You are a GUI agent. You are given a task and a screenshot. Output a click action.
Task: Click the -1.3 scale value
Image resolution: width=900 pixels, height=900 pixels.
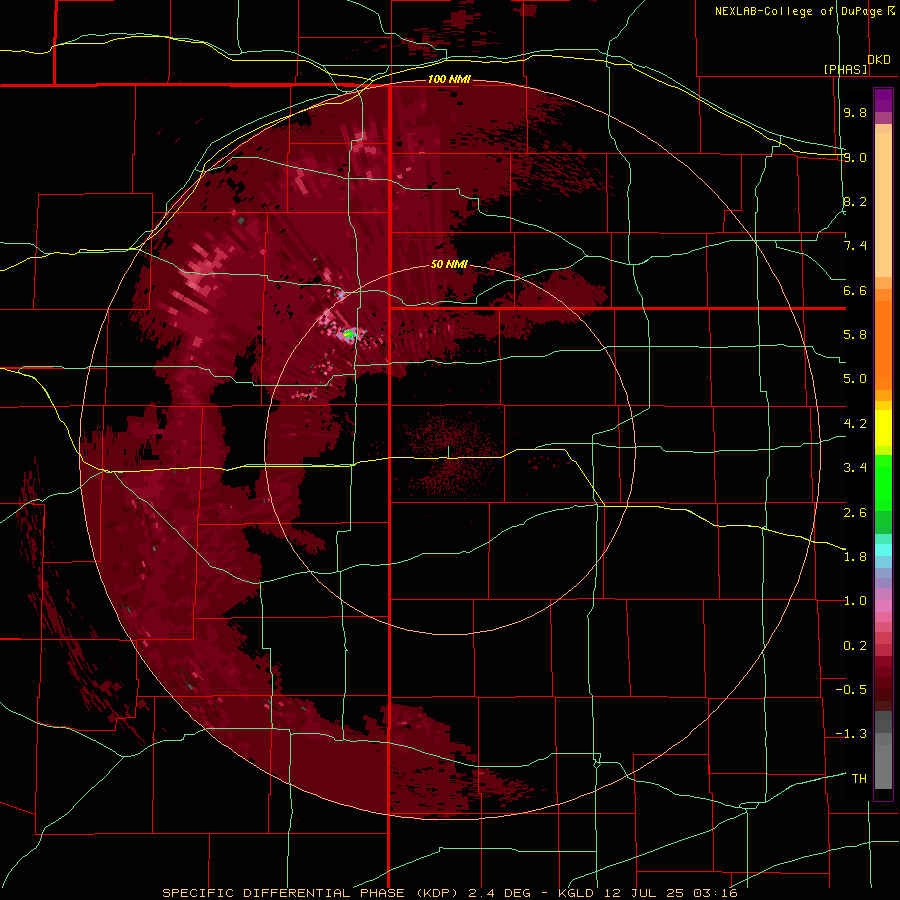851,734
